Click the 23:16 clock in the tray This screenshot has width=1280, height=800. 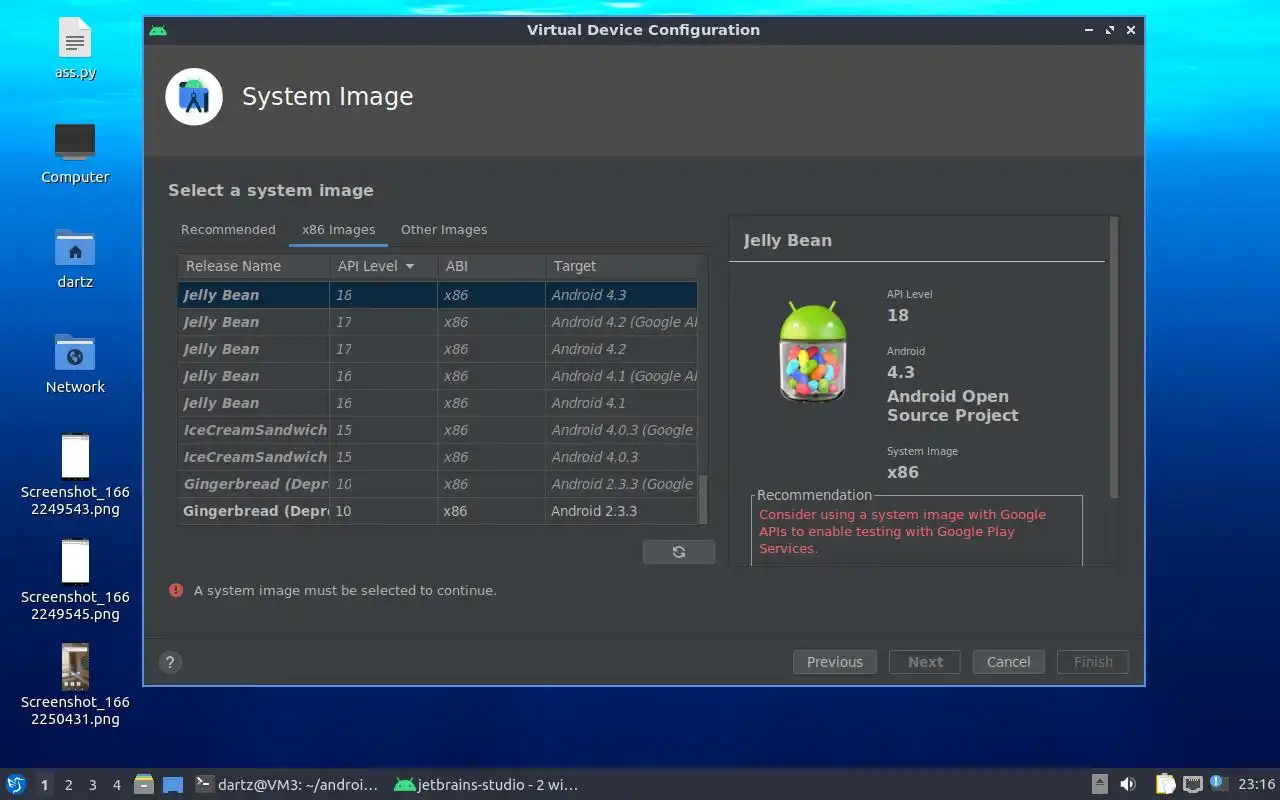click(x=1256, y=785)
